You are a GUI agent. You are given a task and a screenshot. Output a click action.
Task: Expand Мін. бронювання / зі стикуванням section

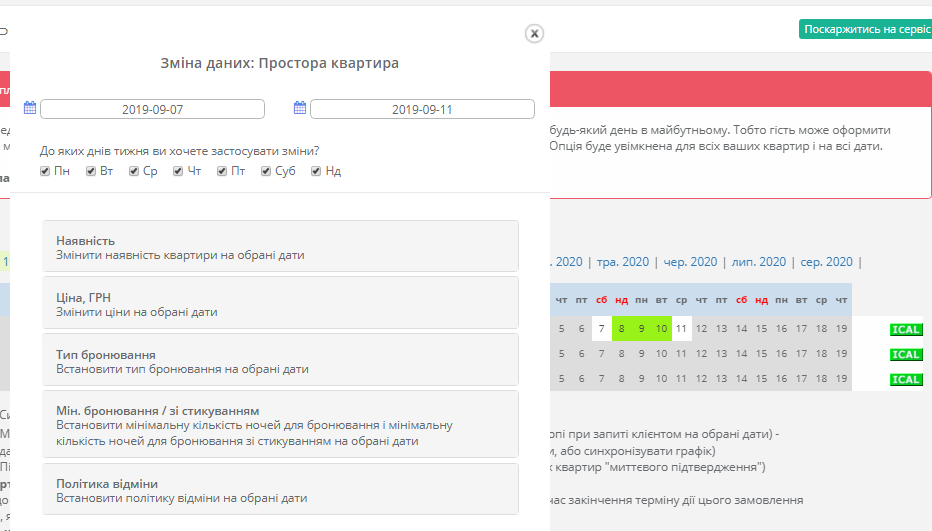pos(280,425)
